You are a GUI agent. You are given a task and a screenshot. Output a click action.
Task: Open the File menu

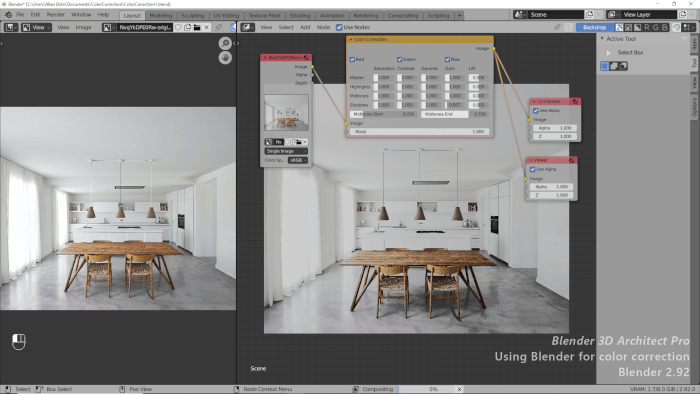pos(20,15)
